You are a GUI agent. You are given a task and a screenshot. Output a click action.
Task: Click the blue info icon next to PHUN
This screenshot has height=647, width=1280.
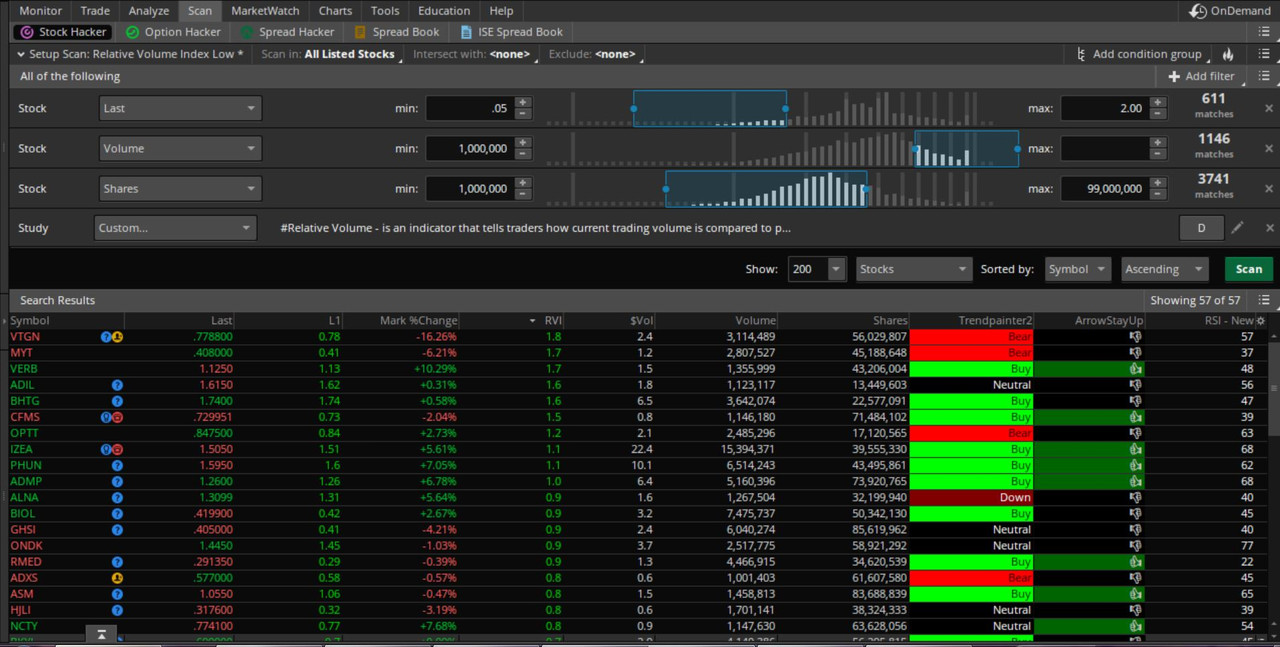click(117, 465)
